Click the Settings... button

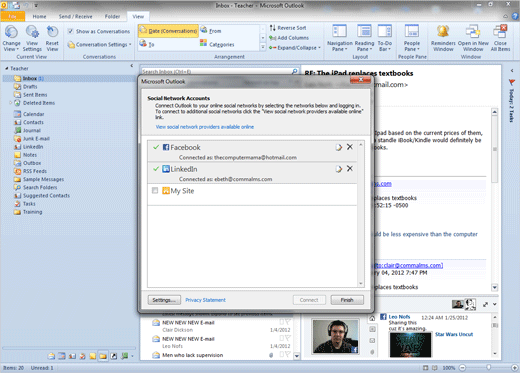(x=164, y=300)
